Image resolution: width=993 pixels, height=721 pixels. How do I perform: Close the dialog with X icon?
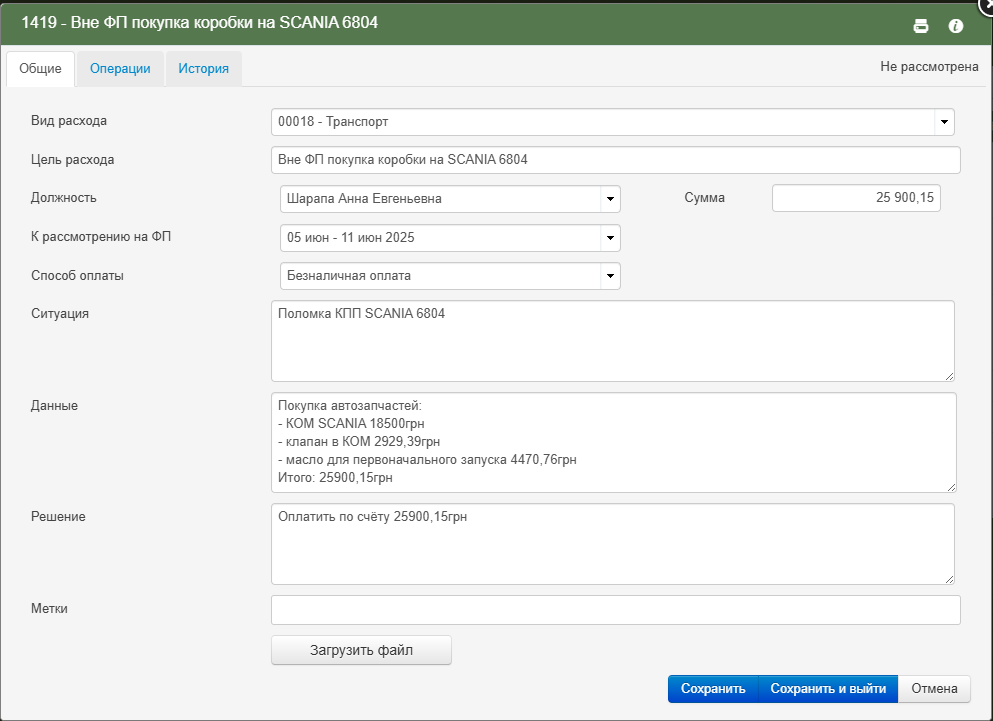coord(987,3)
